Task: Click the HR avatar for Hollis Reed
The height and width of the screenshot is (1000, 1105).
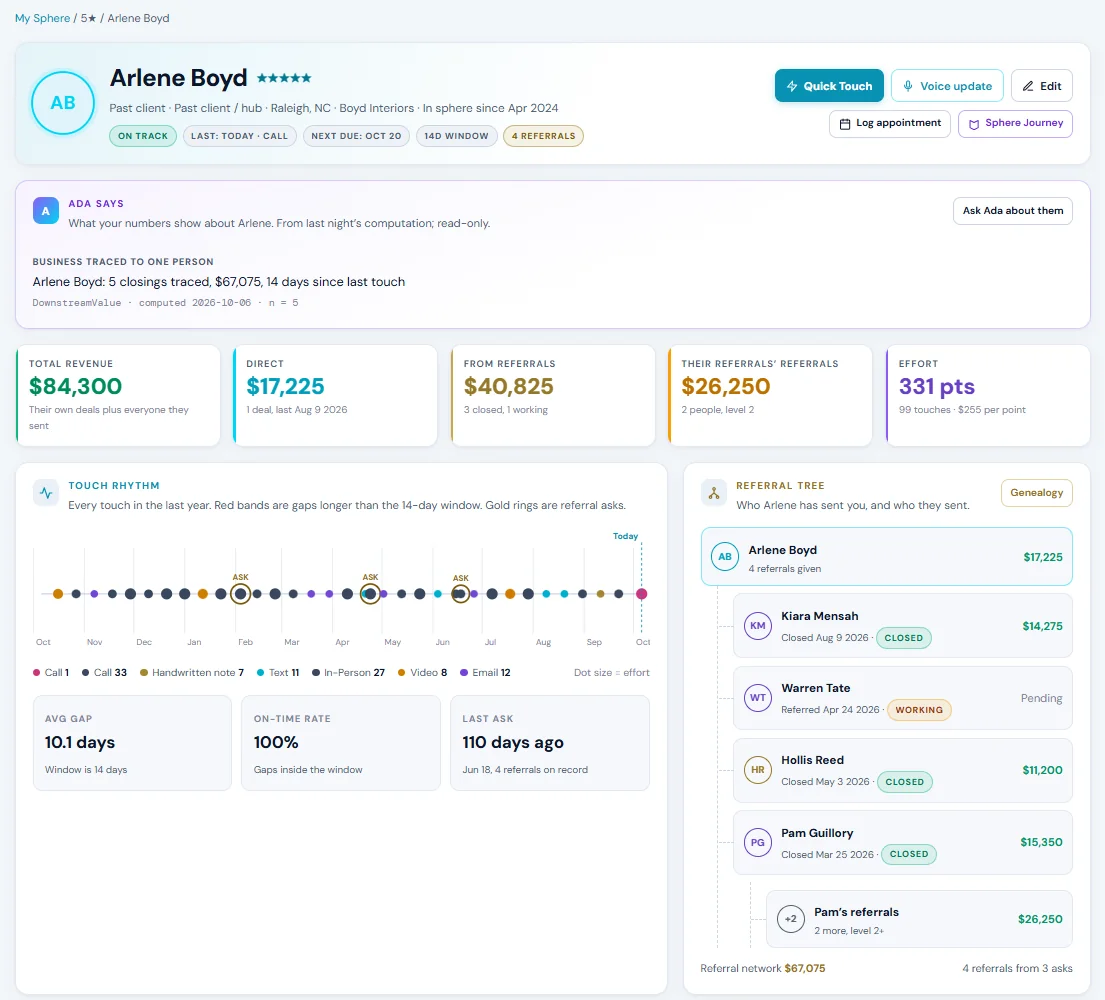Action: tap(758, 770)
